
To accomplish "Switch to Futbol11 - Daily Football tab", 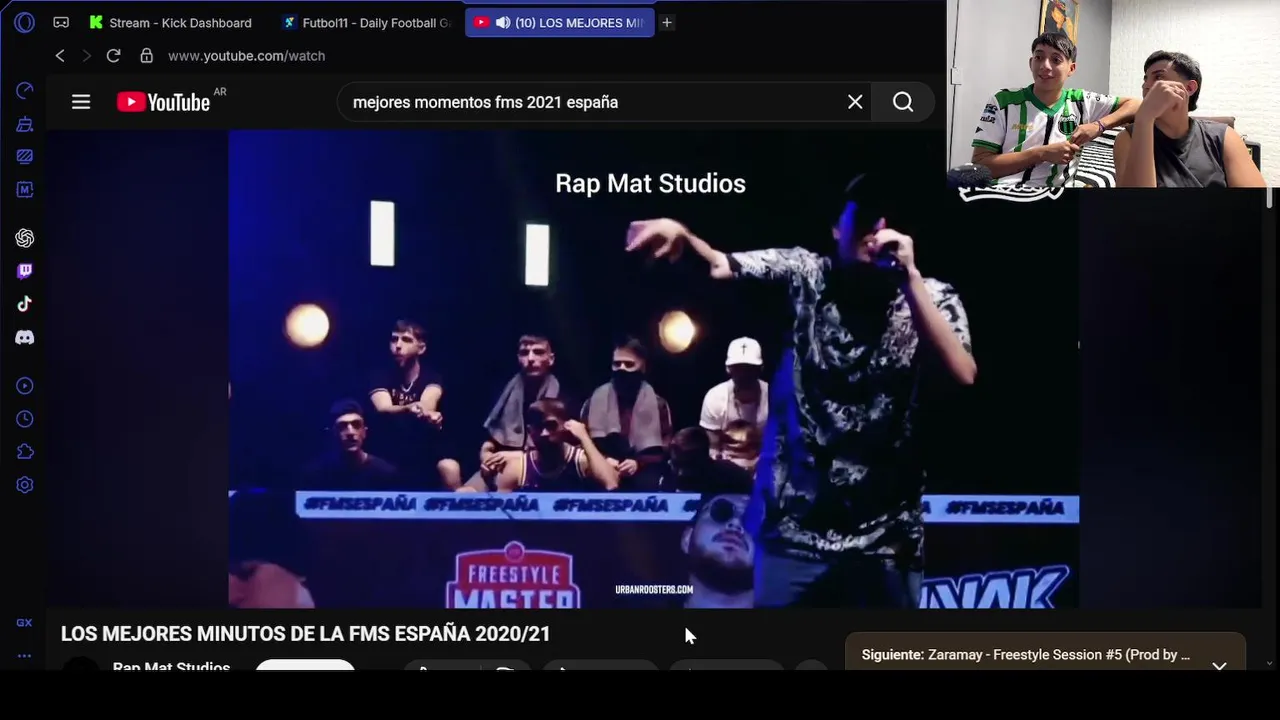I will tap(367, 22).
